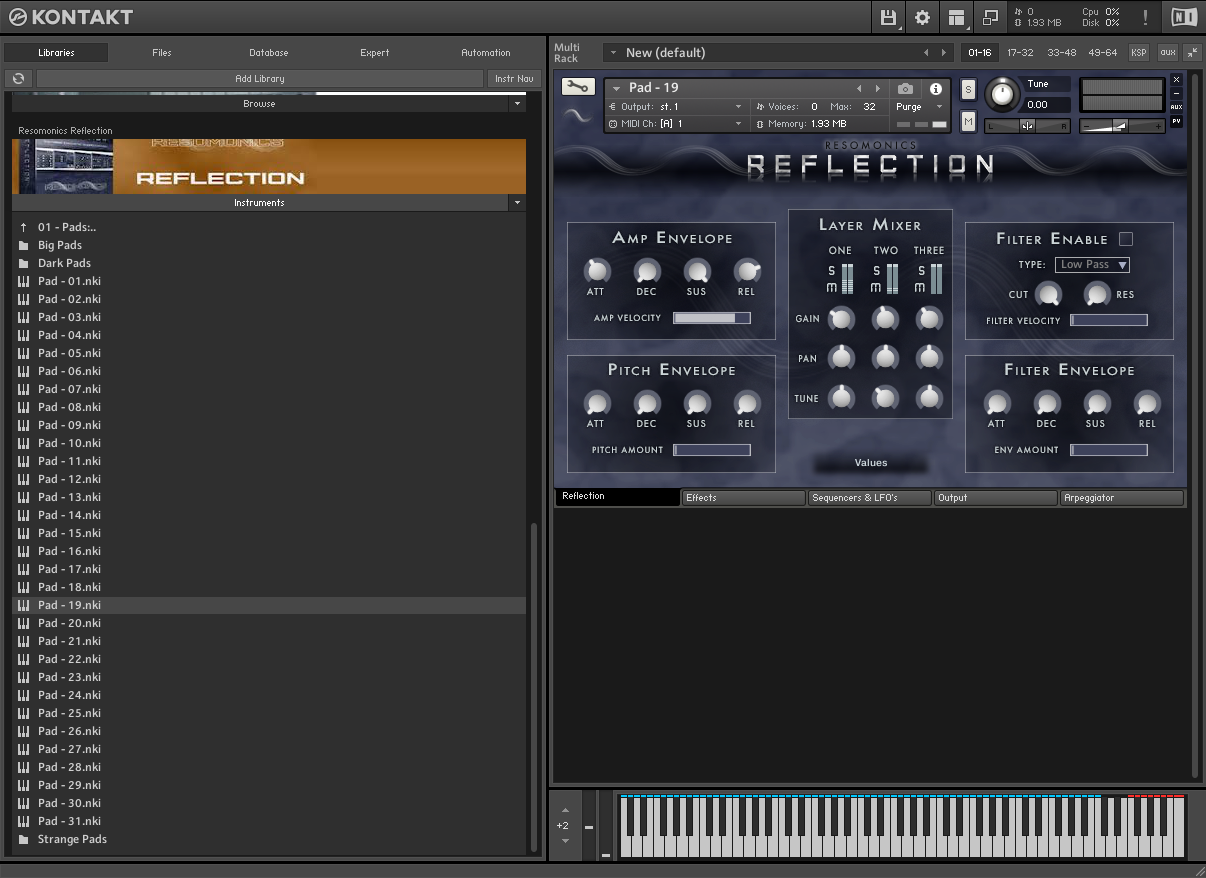1206x878 pixels.
Task: Open the Pad - 19 instrument name dropdown arrow
Action: (617, 88)
